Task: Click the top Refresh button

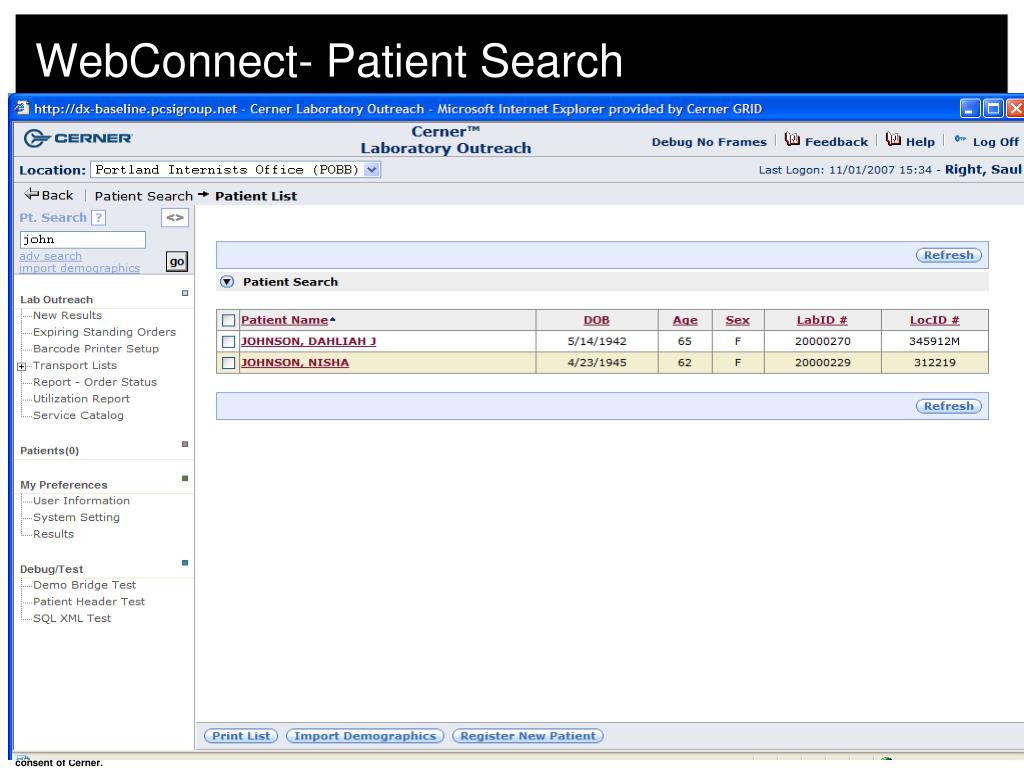Action: point(948,255)
